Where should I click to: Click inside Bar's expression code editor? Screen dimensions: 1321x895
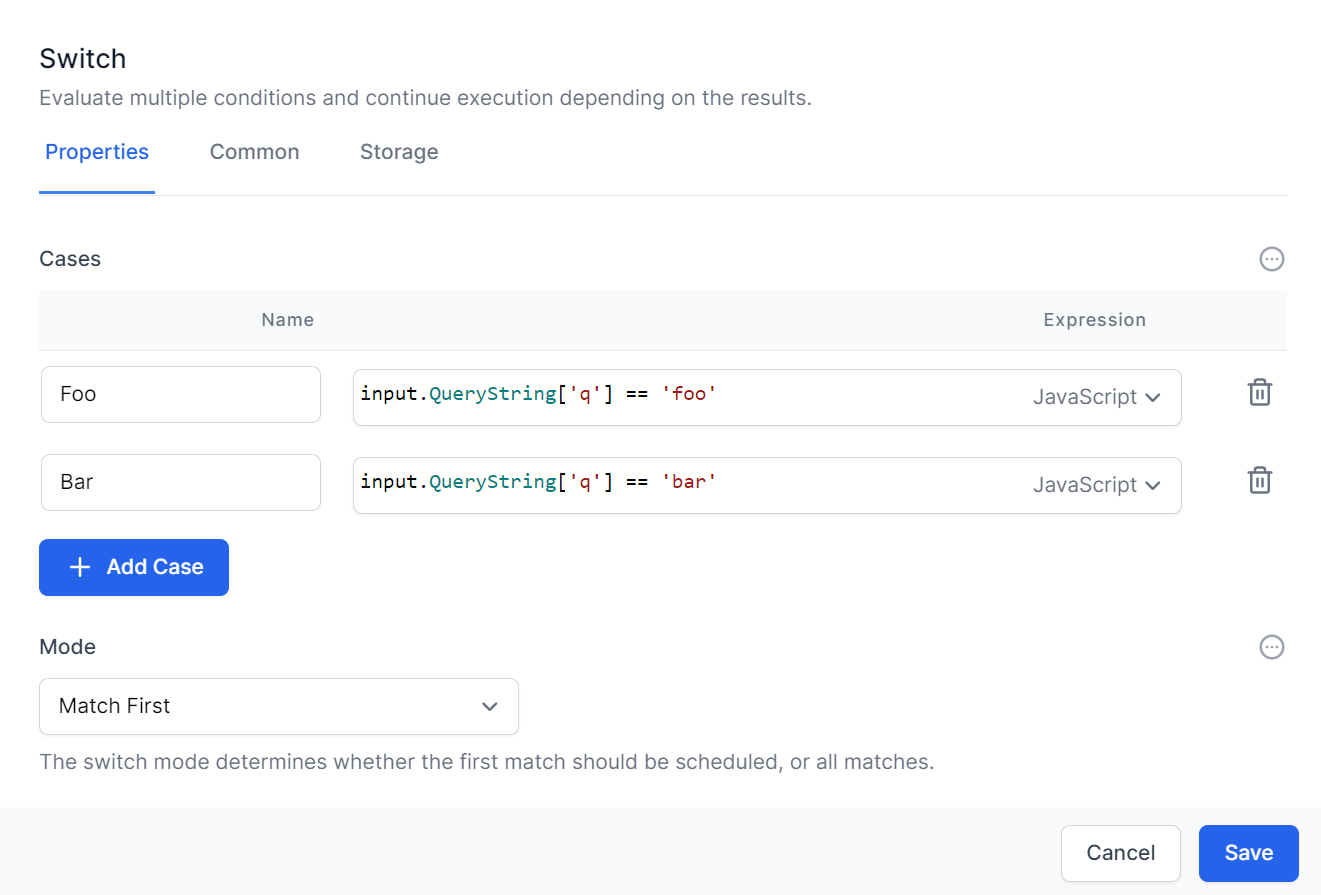600,481
